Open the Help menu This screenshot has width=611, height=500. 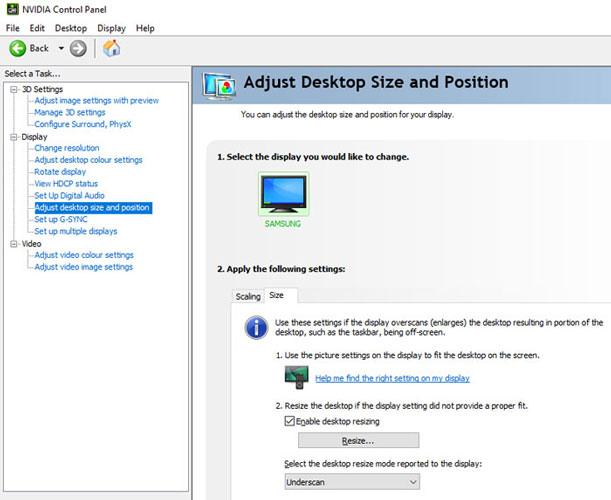click(145, 28)
